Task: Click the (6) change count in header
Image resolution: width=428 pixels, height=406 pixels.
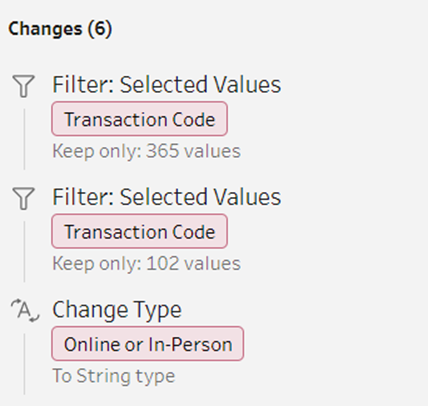Action: point(100,29)
